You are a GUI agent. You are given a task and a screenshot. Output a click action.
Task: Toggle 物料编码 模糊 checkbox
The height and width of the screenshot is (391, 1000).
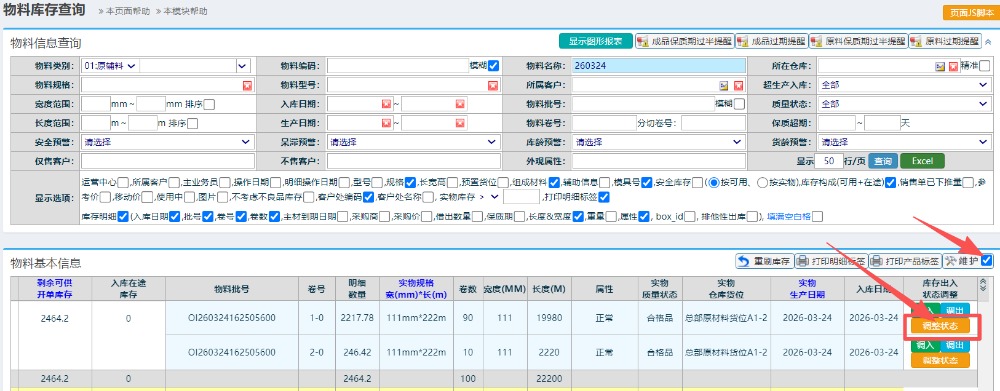494,65
